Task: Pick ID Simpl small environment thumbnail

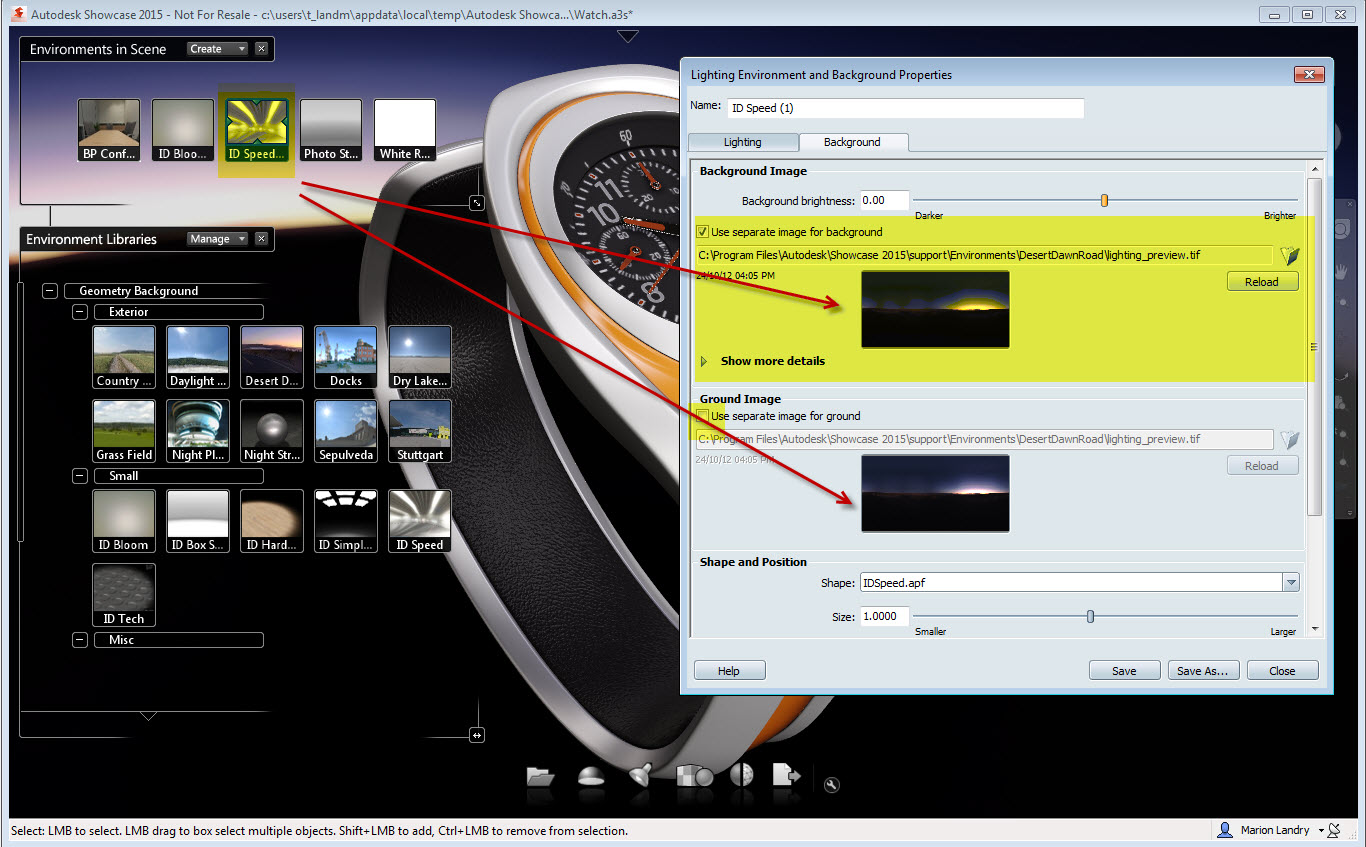Action: coord(346,521)
